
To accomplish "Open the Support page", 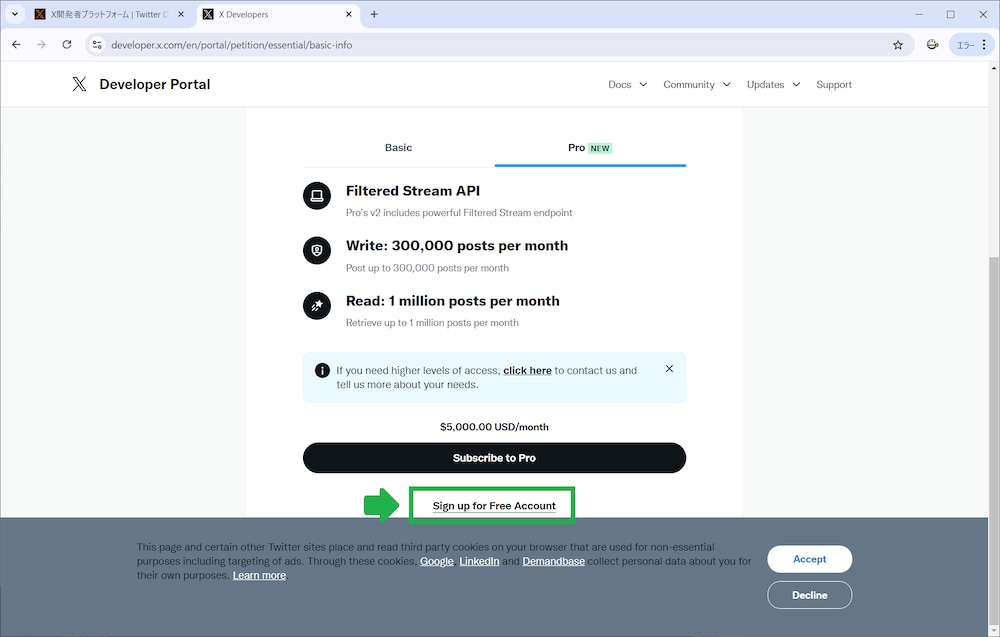I will (834, 84).
